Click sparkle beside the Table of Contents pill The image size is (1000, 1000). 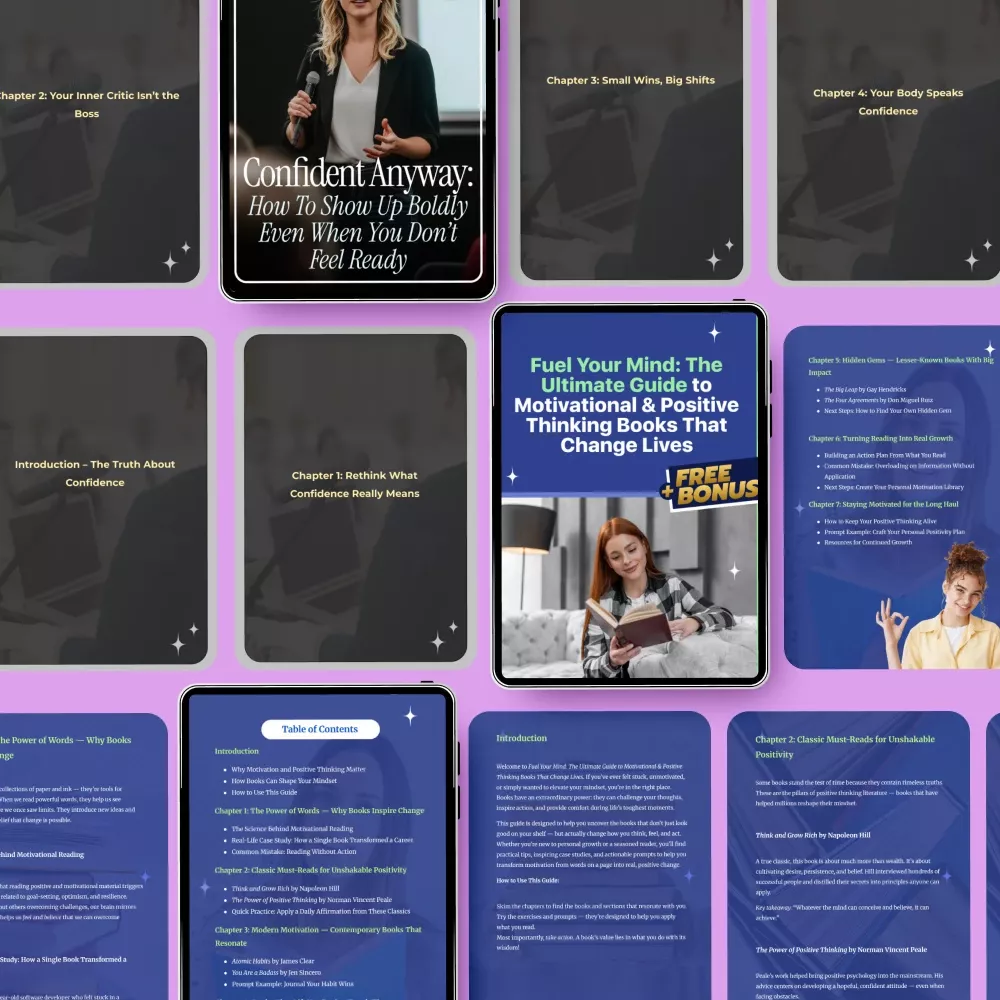(409, 715)
